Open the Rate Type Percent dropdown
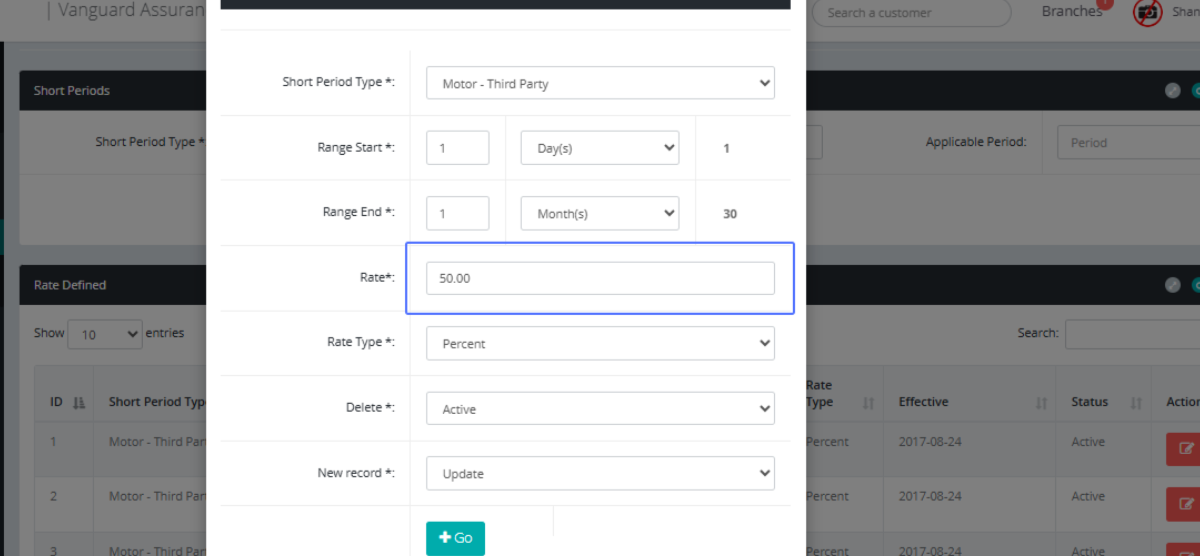Image resolution: width=1200 pixels, height=556 pixels. [x=600, y=343]
